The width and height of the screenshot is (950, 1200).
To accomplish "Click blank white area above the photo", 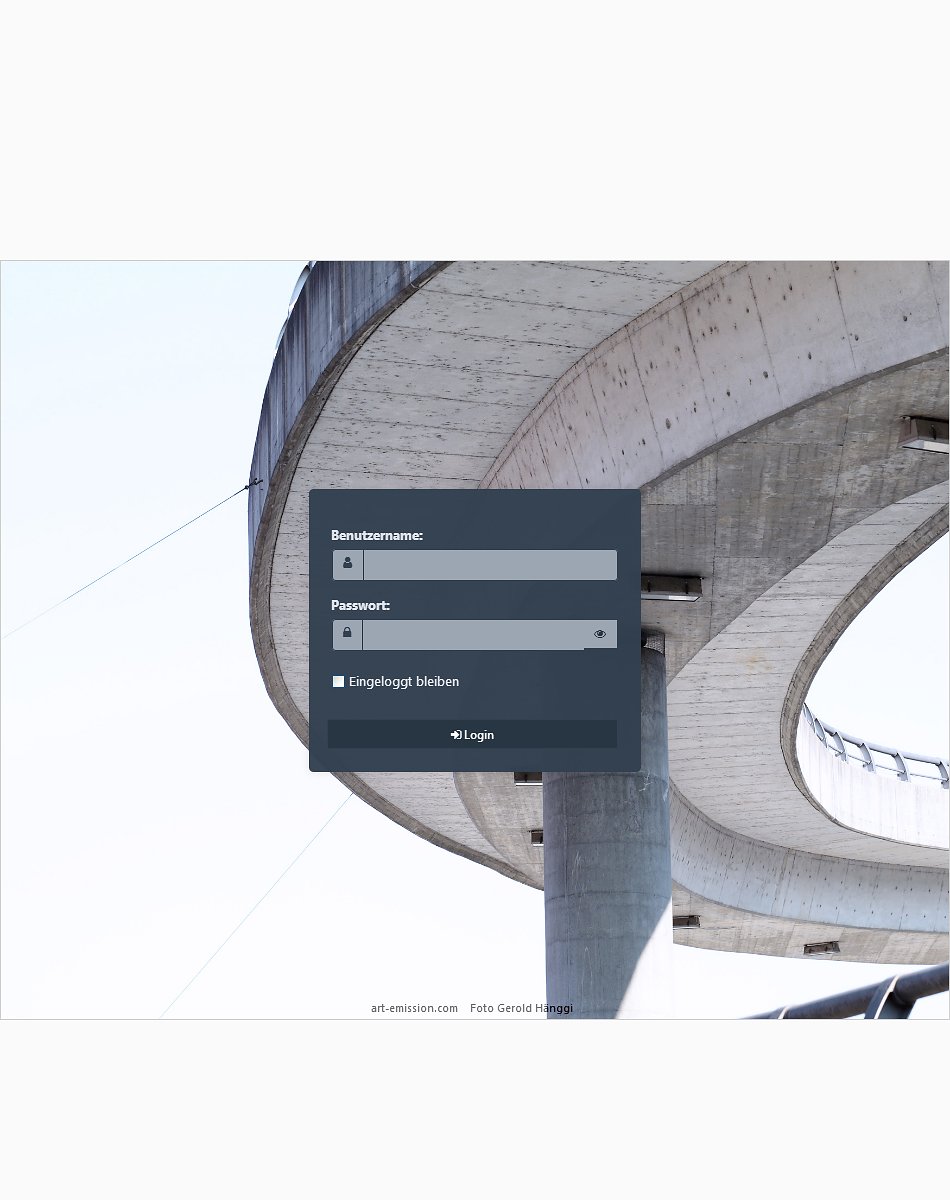I will pos(475,130).
